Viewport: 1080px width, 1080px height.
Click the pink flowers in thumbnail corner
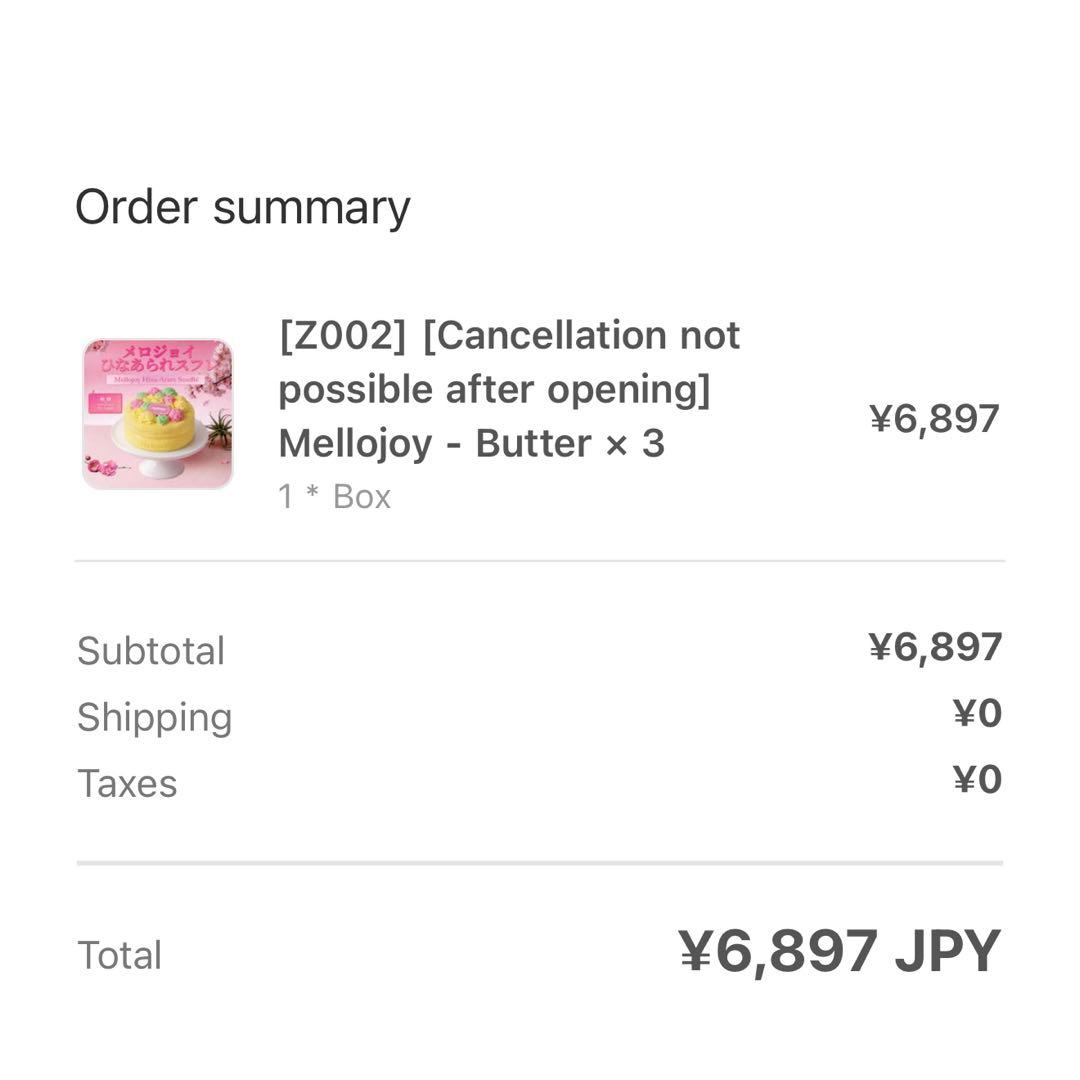pyautogui.click(x=101, y=467)
